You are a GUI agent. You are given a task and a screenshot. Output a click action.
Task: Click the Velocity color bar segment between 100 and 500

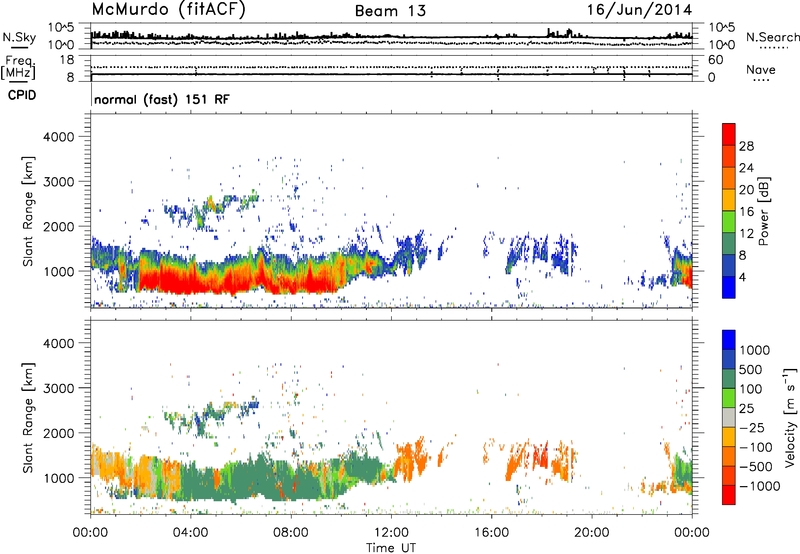click(x=729, y=379)
